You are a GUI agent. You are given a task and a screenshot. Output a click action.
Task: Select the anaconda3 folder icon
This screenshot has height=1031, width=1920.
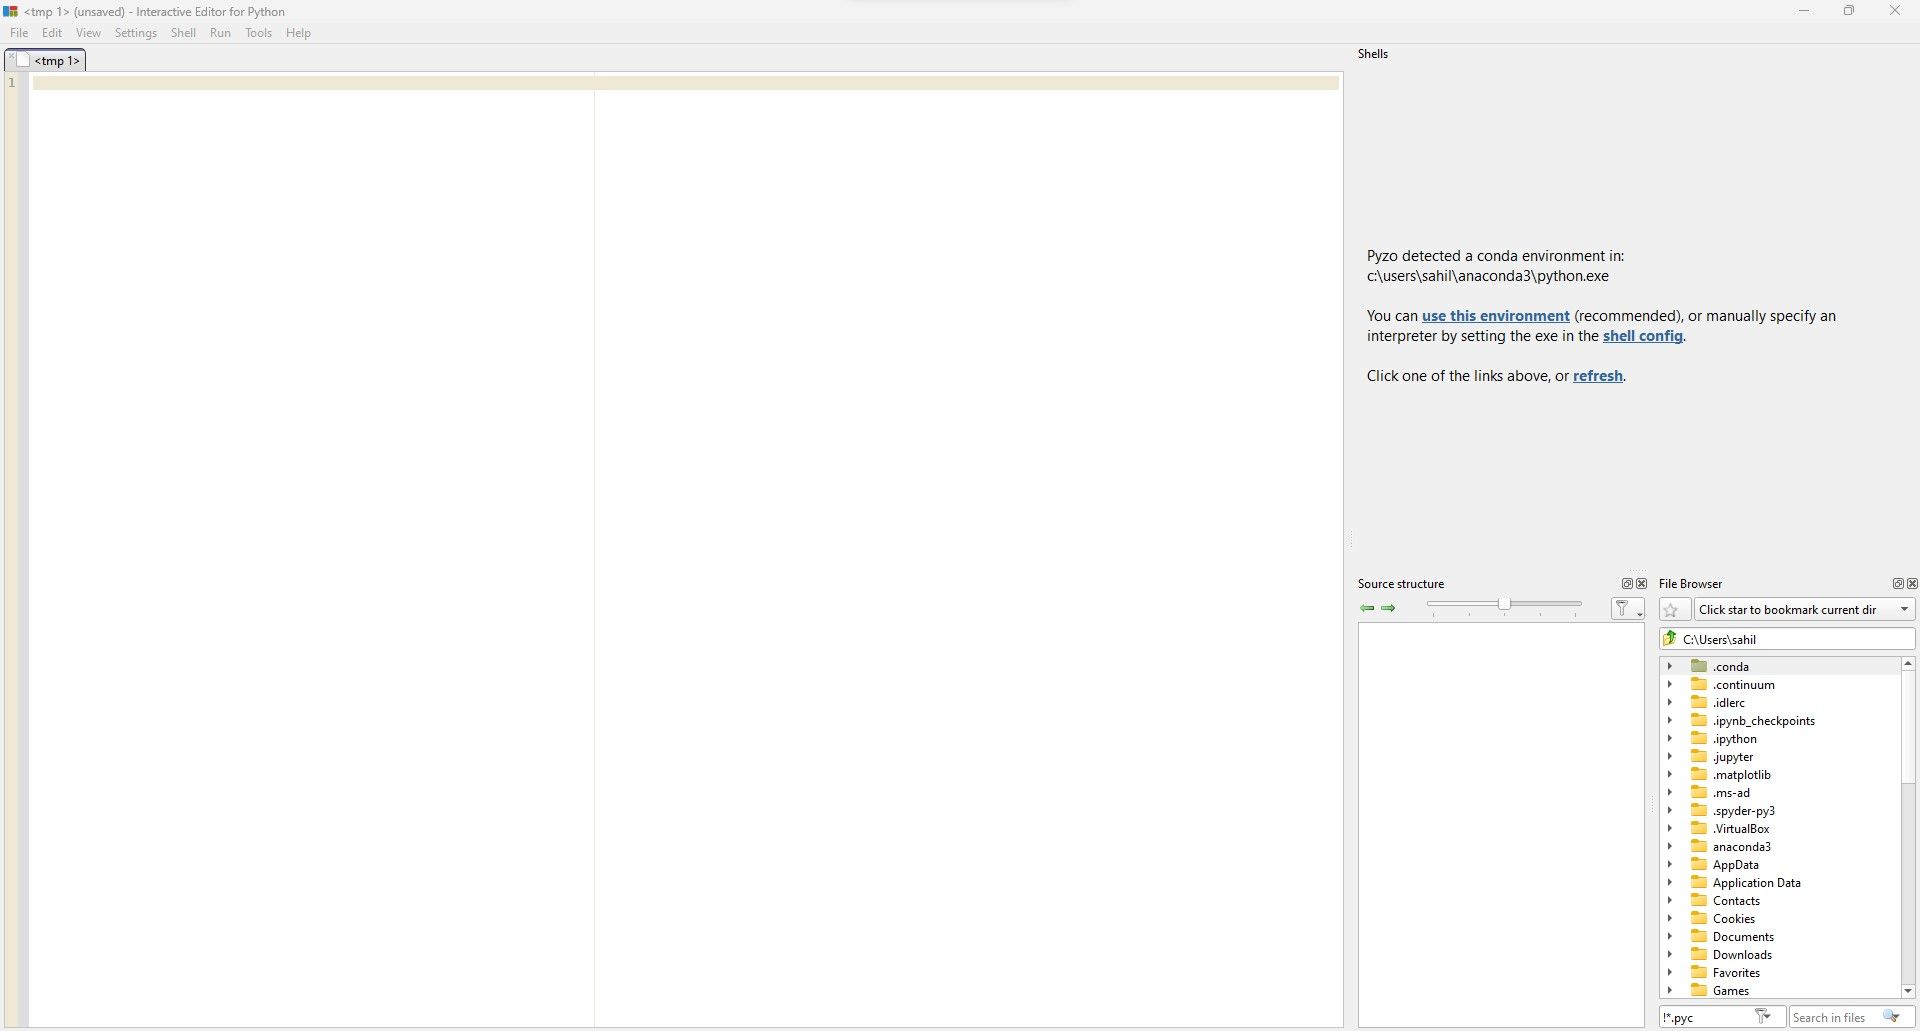[x=1699, y=846]
